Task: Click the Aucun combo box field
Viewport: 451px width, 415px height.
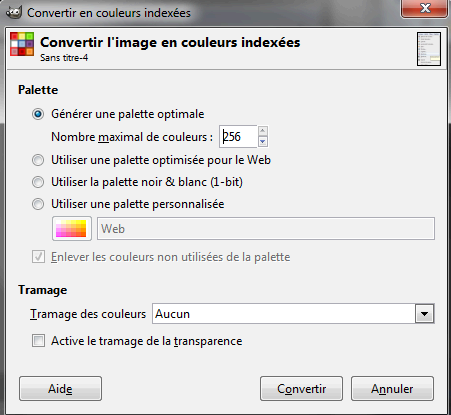Action: [293, 314]
